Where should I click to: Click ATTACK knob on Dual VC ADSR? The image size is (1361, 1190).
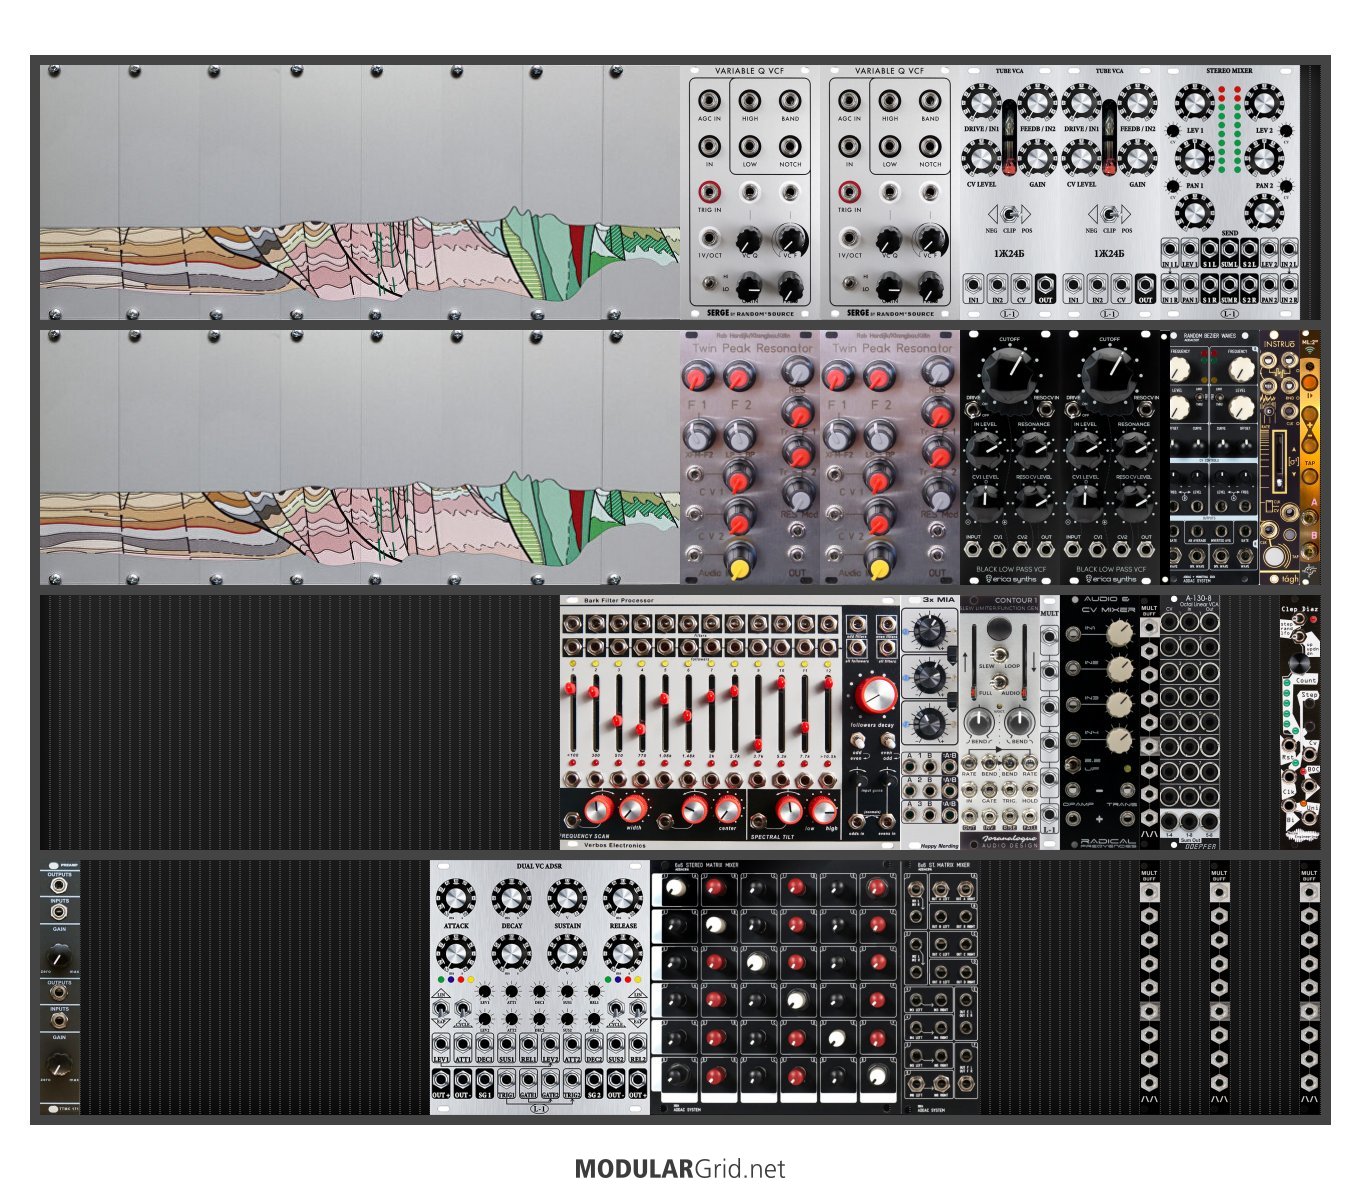pos(456,900)
